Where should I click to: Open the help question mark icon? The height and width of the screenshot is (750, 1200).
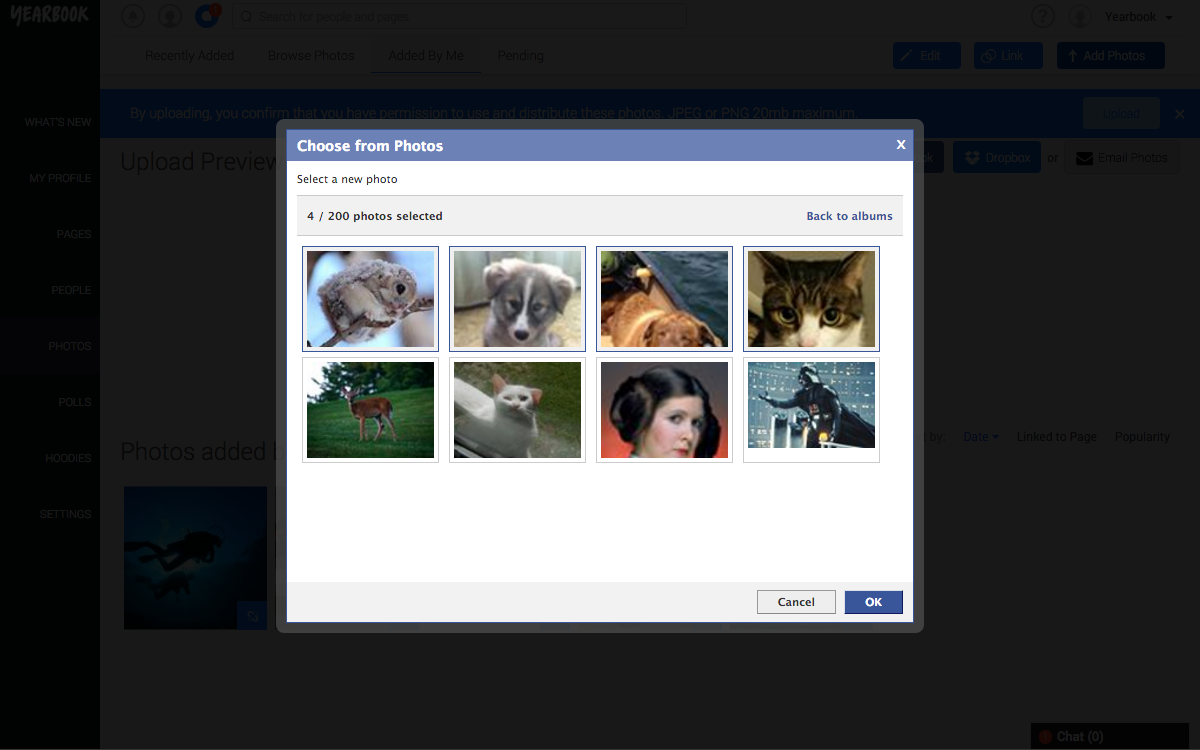coord(1043,16)
